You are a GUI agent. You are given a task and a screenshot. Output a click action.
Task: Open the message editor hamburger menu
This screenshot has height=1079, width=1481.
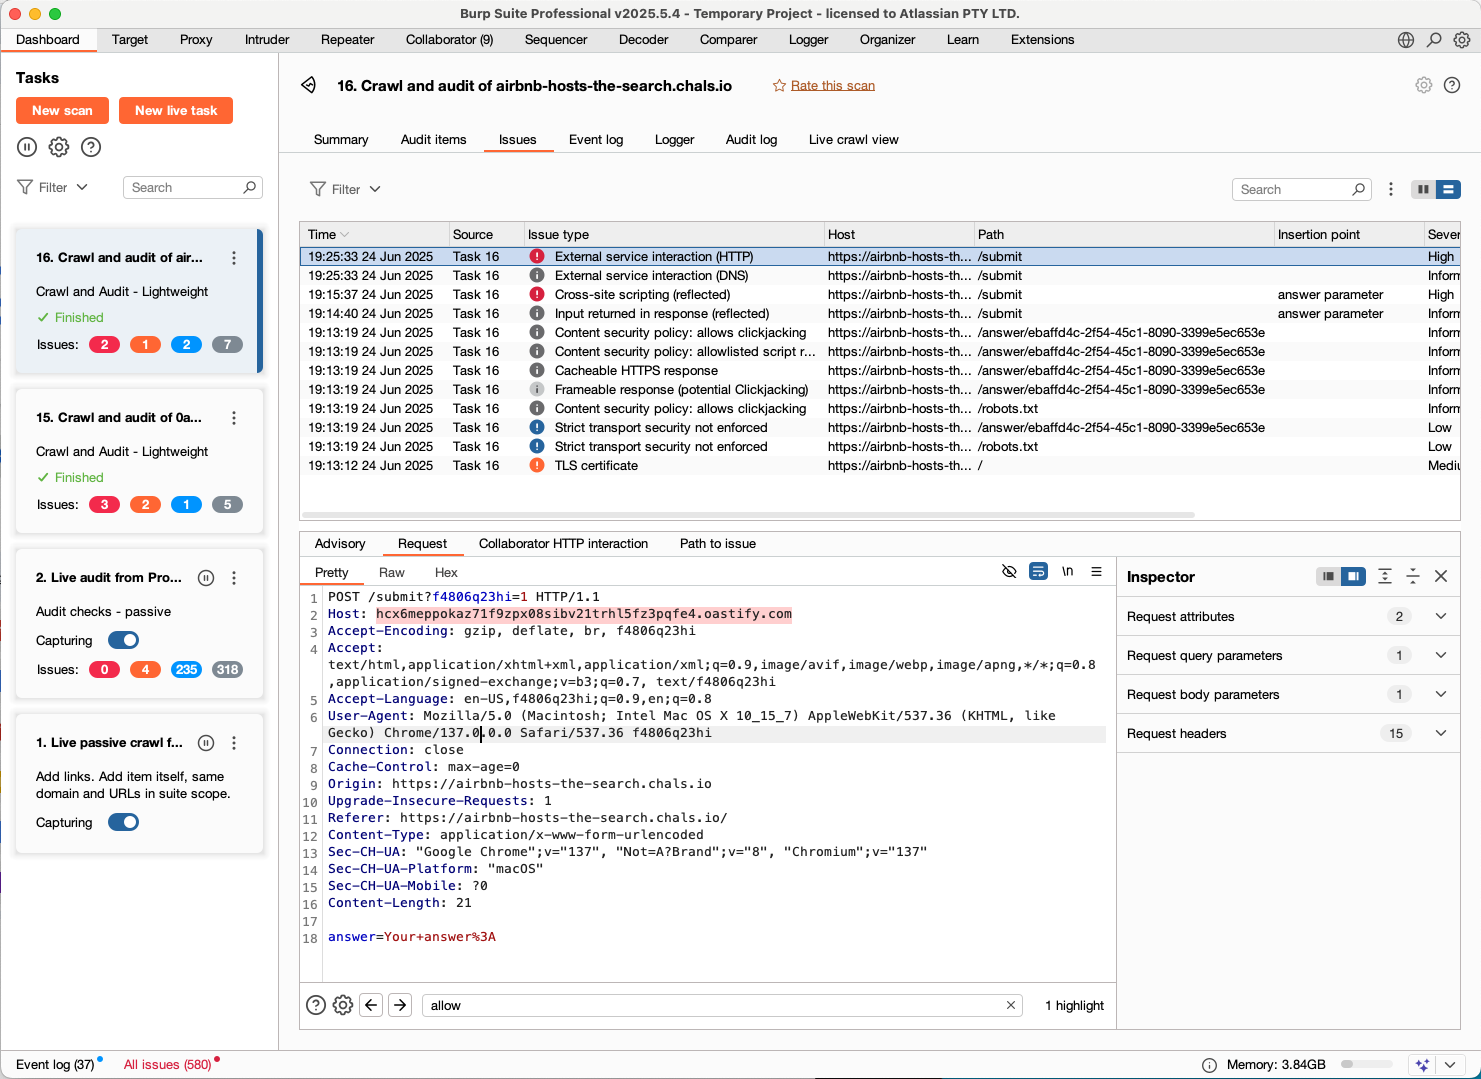[x=1096, y=572]
